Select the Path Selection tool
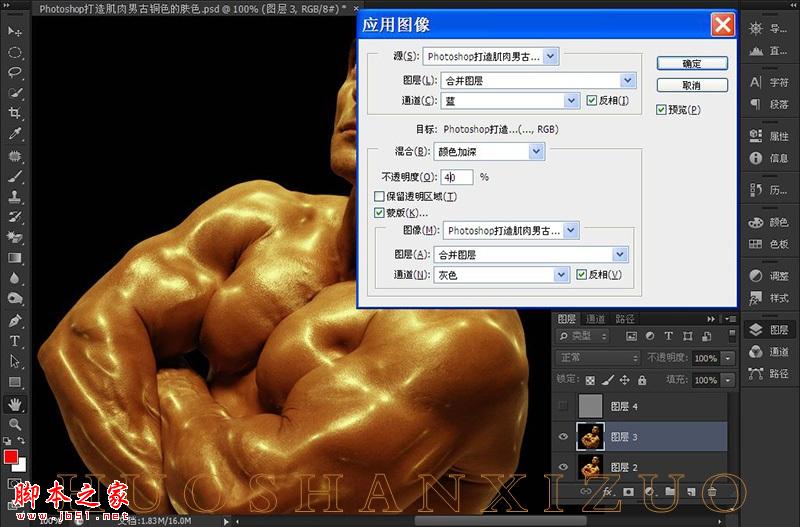The image size is (800, 527). point(15,361)
